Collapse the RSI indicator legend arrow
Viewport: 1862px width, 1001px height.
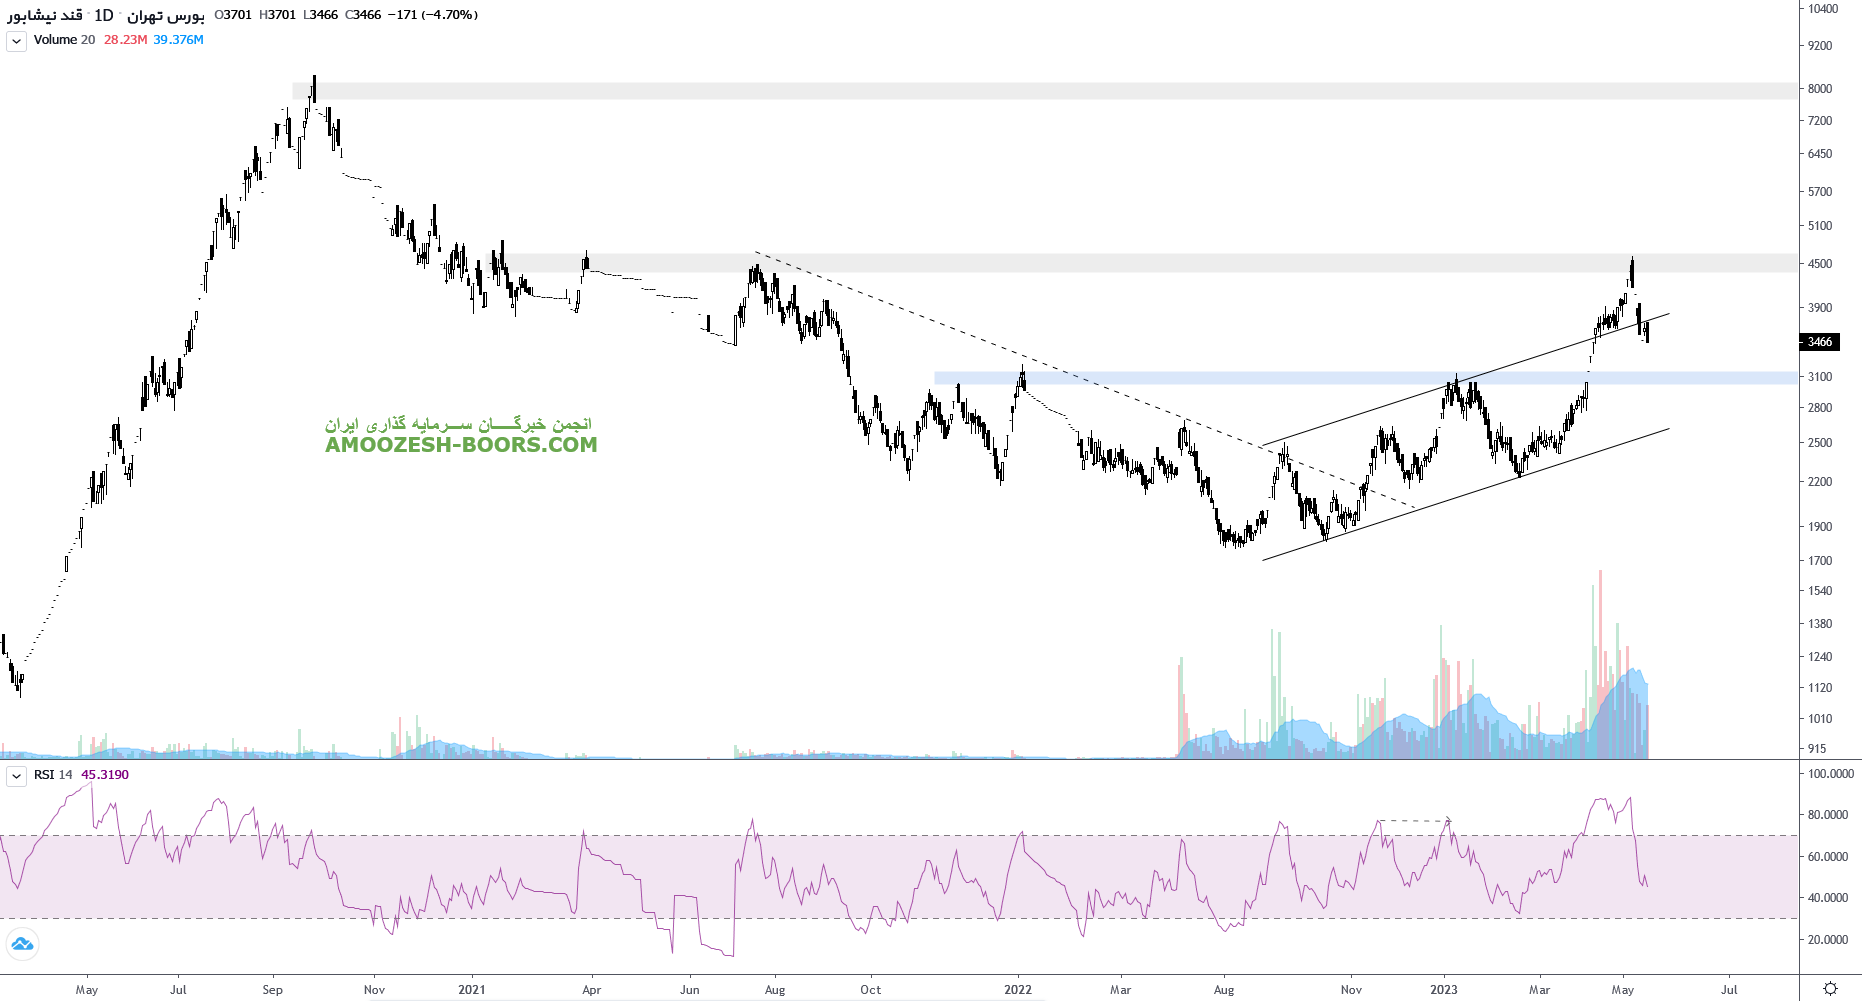17,776
